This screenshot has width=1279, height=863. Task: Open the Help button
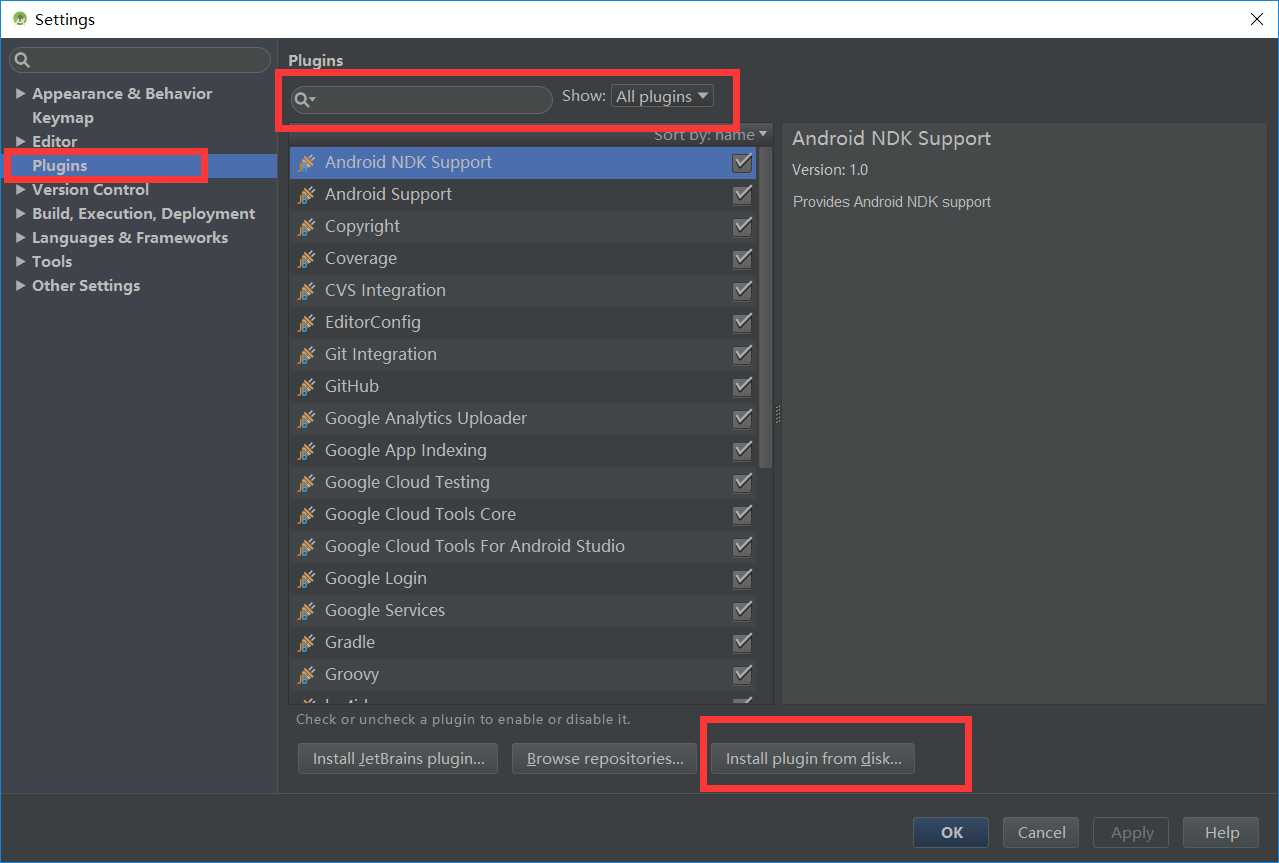1221,832
